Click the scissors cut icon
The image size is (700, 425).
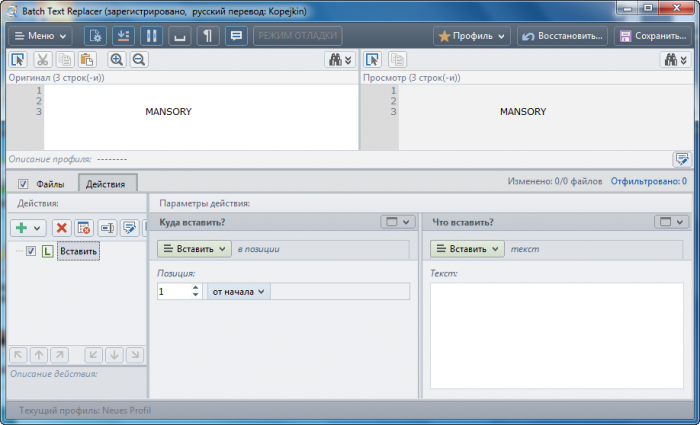(43, 60)
